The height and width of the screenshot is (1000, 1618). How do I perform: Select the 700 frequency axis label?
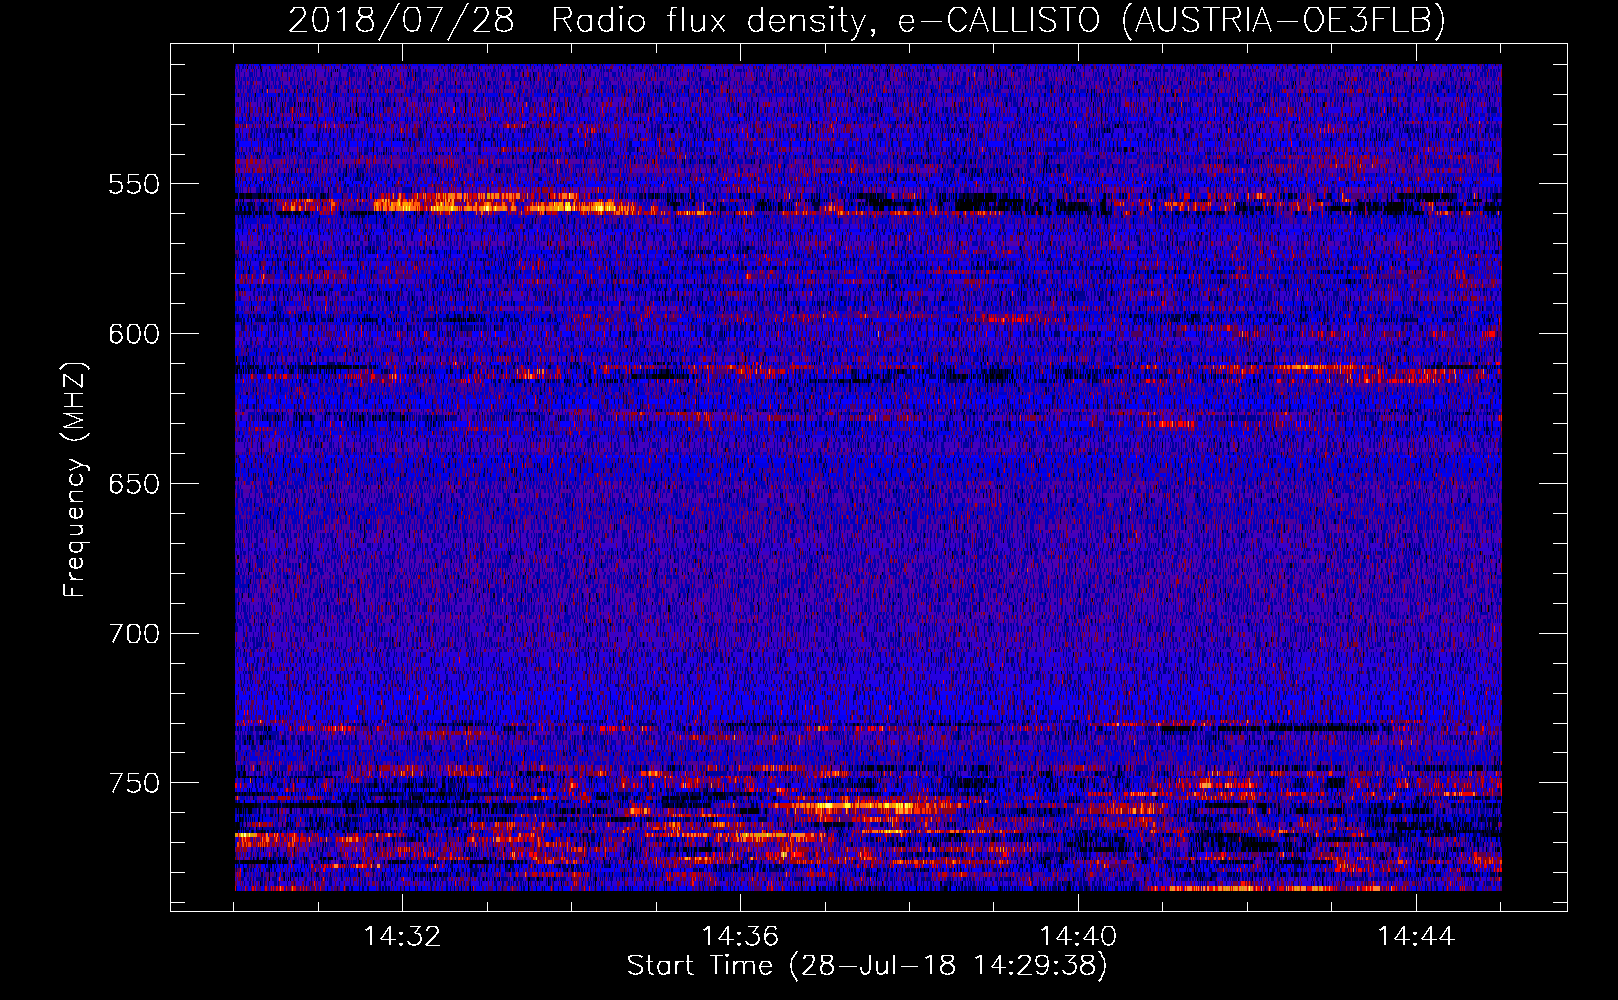tap(133, 634)
